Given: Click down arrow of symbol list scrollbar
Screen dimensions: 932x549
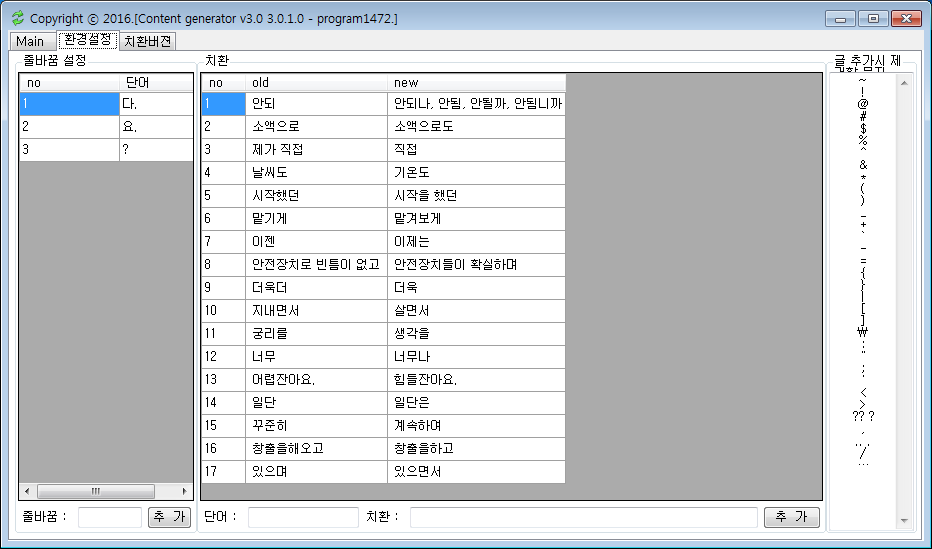Looking at the screenshot, I should point(904,520).
